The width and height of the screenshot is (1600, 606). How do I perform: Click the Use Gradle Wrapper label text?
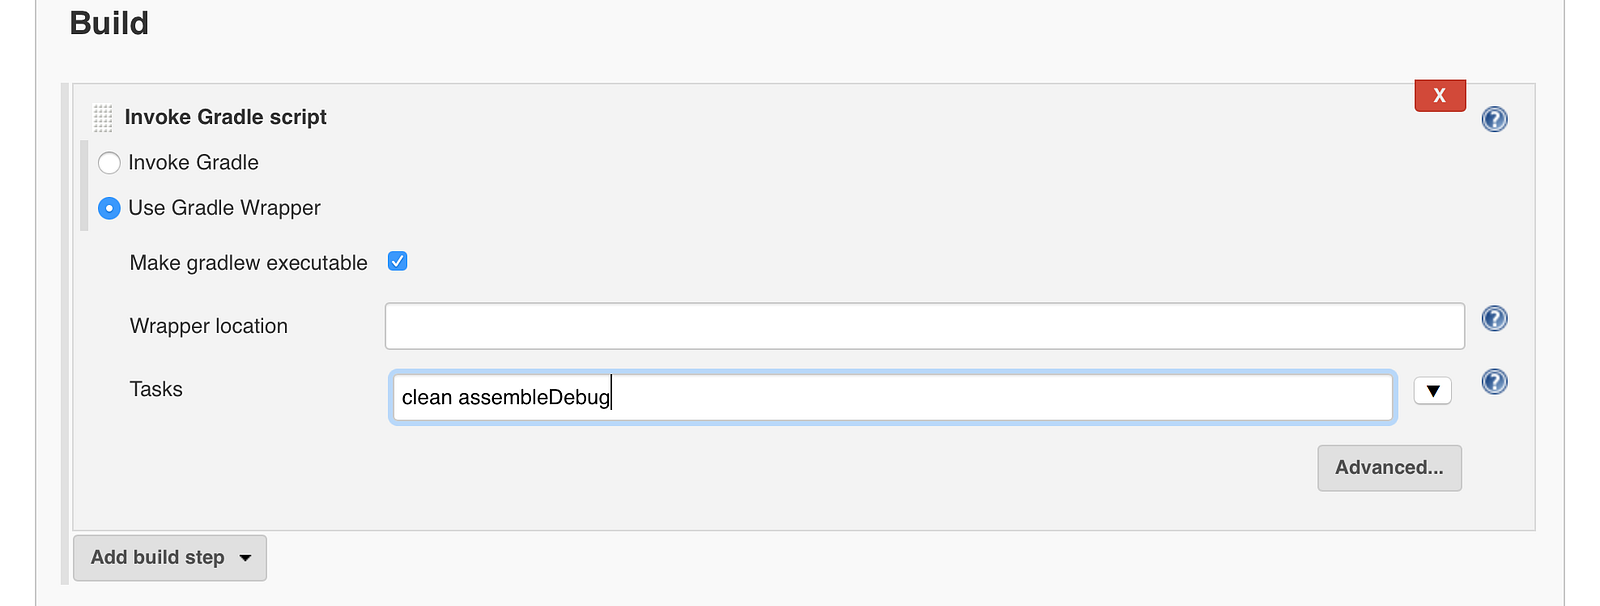tap(224, 208)
